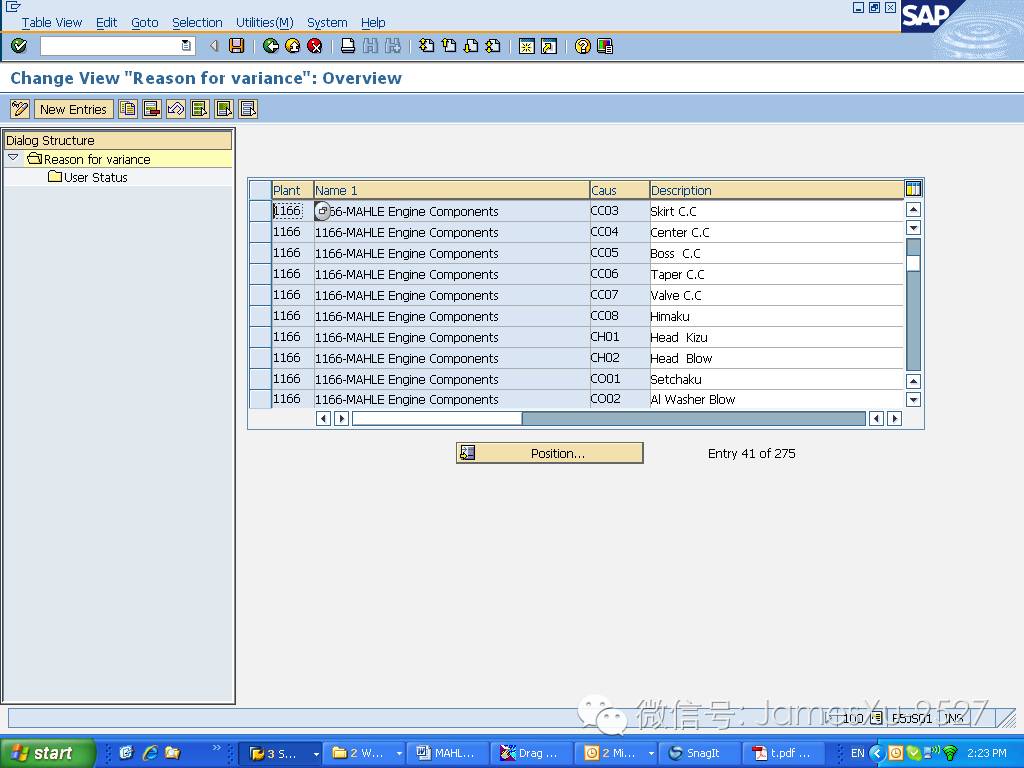Click the table vertical scrollbar thumb

click(x=914, y=263)
